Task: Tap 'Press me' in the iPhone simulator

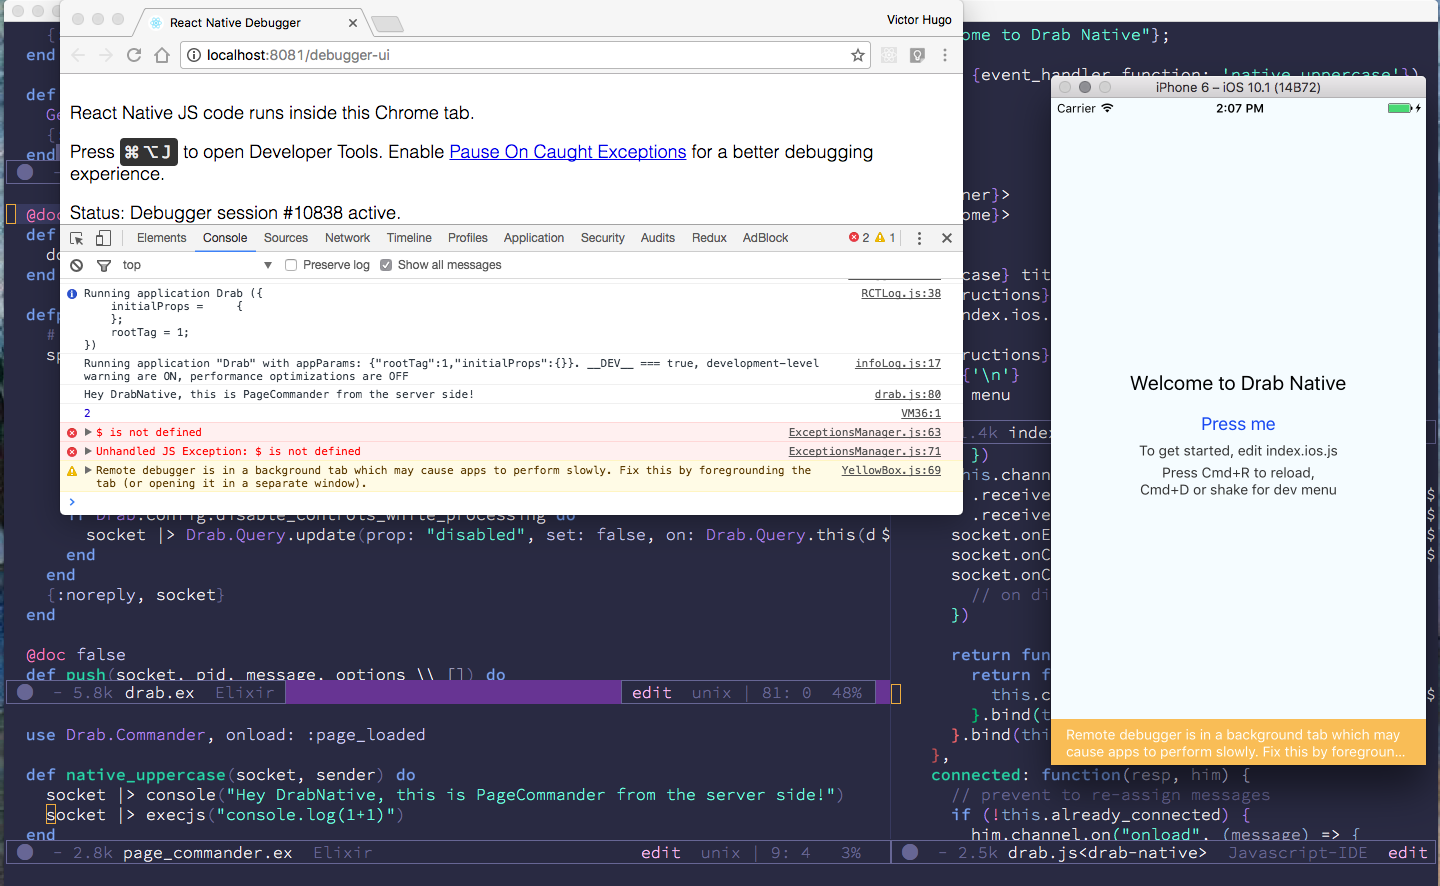Action: [1238, 424]
